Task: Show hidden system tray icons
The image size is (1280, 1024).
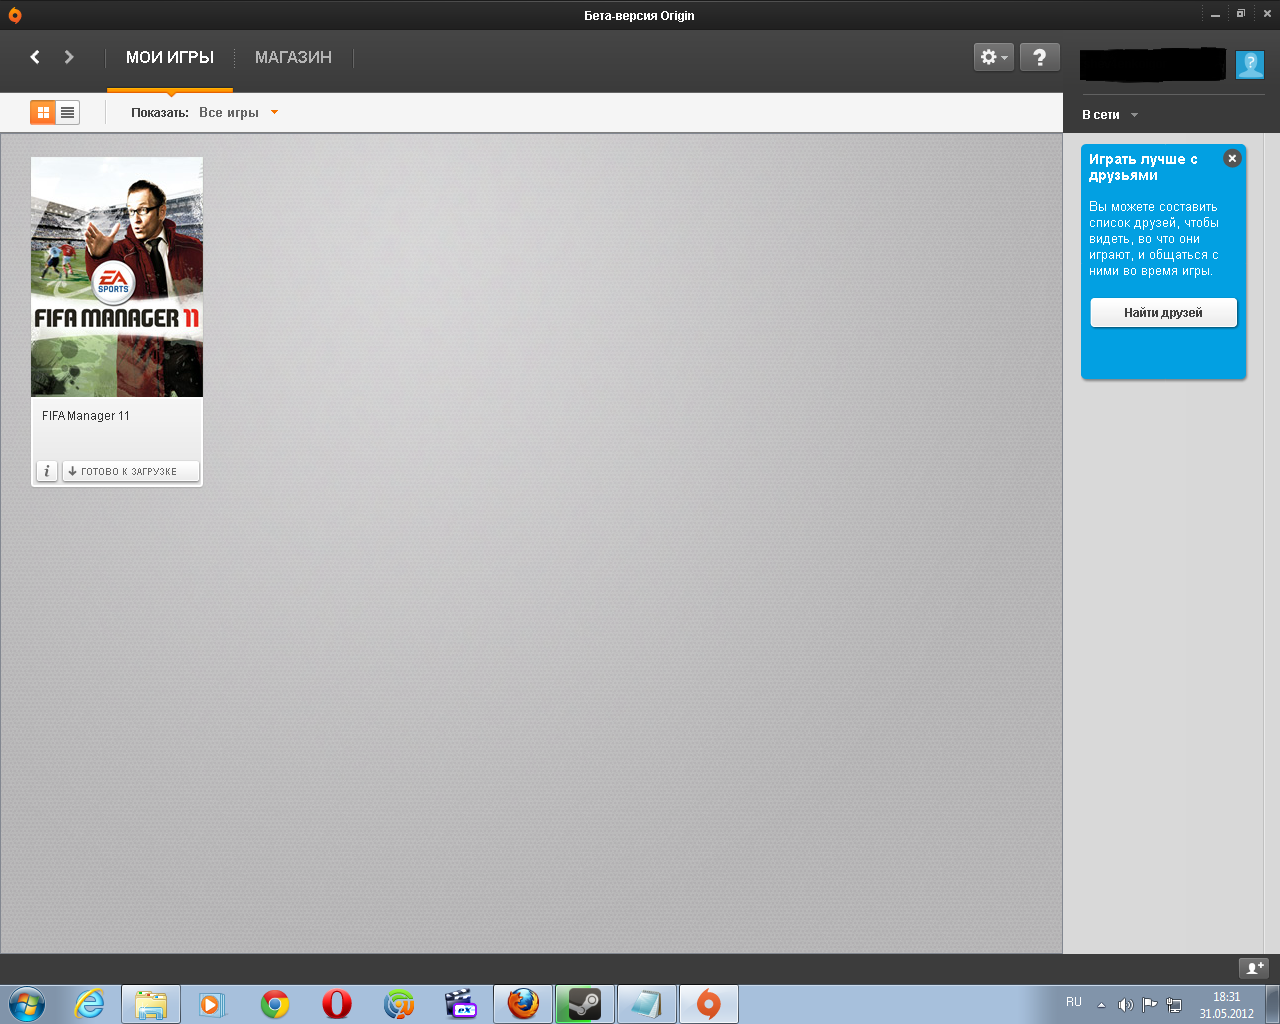Action: (1101, 1005)
